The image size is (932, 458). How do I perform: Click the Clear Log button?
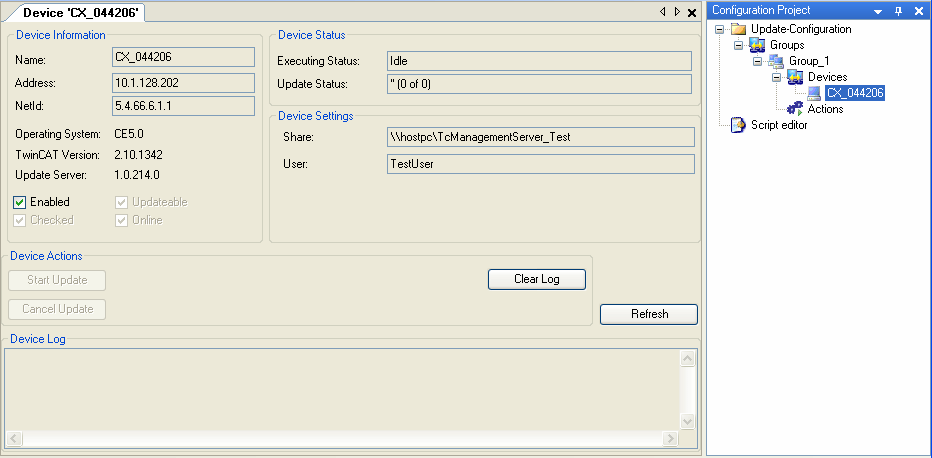coord(537,279)
